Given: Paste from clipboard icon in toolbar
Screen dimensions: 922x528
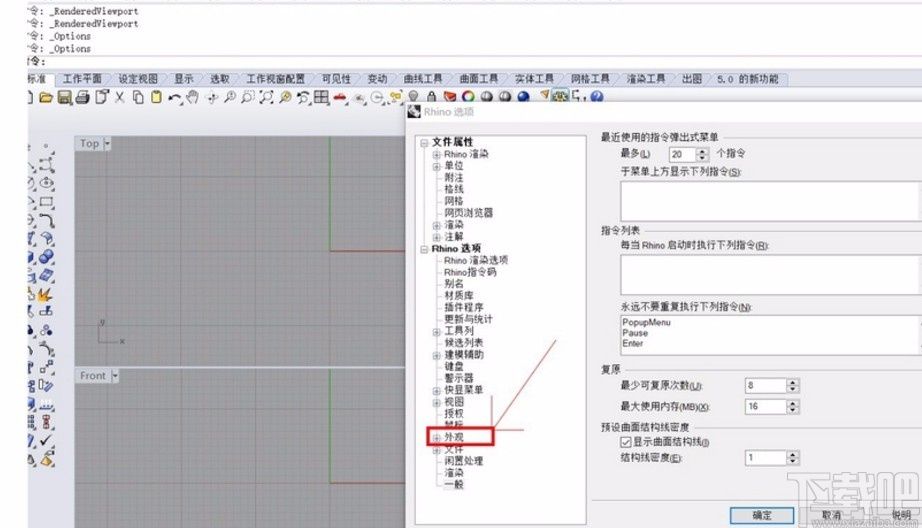Looking at the screenshot, I should pos(156,97).
